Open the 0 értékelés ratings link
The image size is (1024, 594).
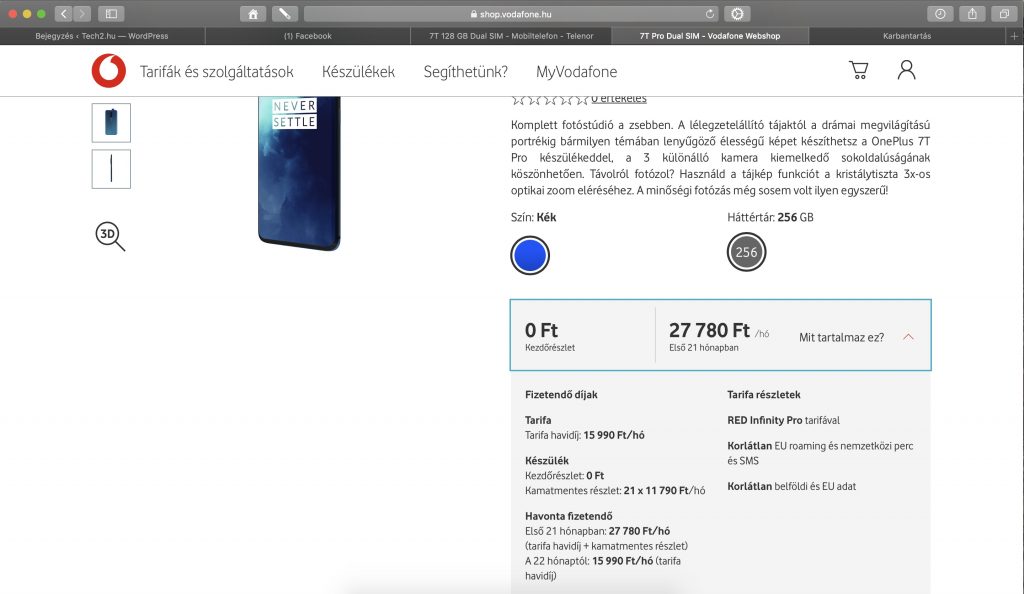point(618,99)
